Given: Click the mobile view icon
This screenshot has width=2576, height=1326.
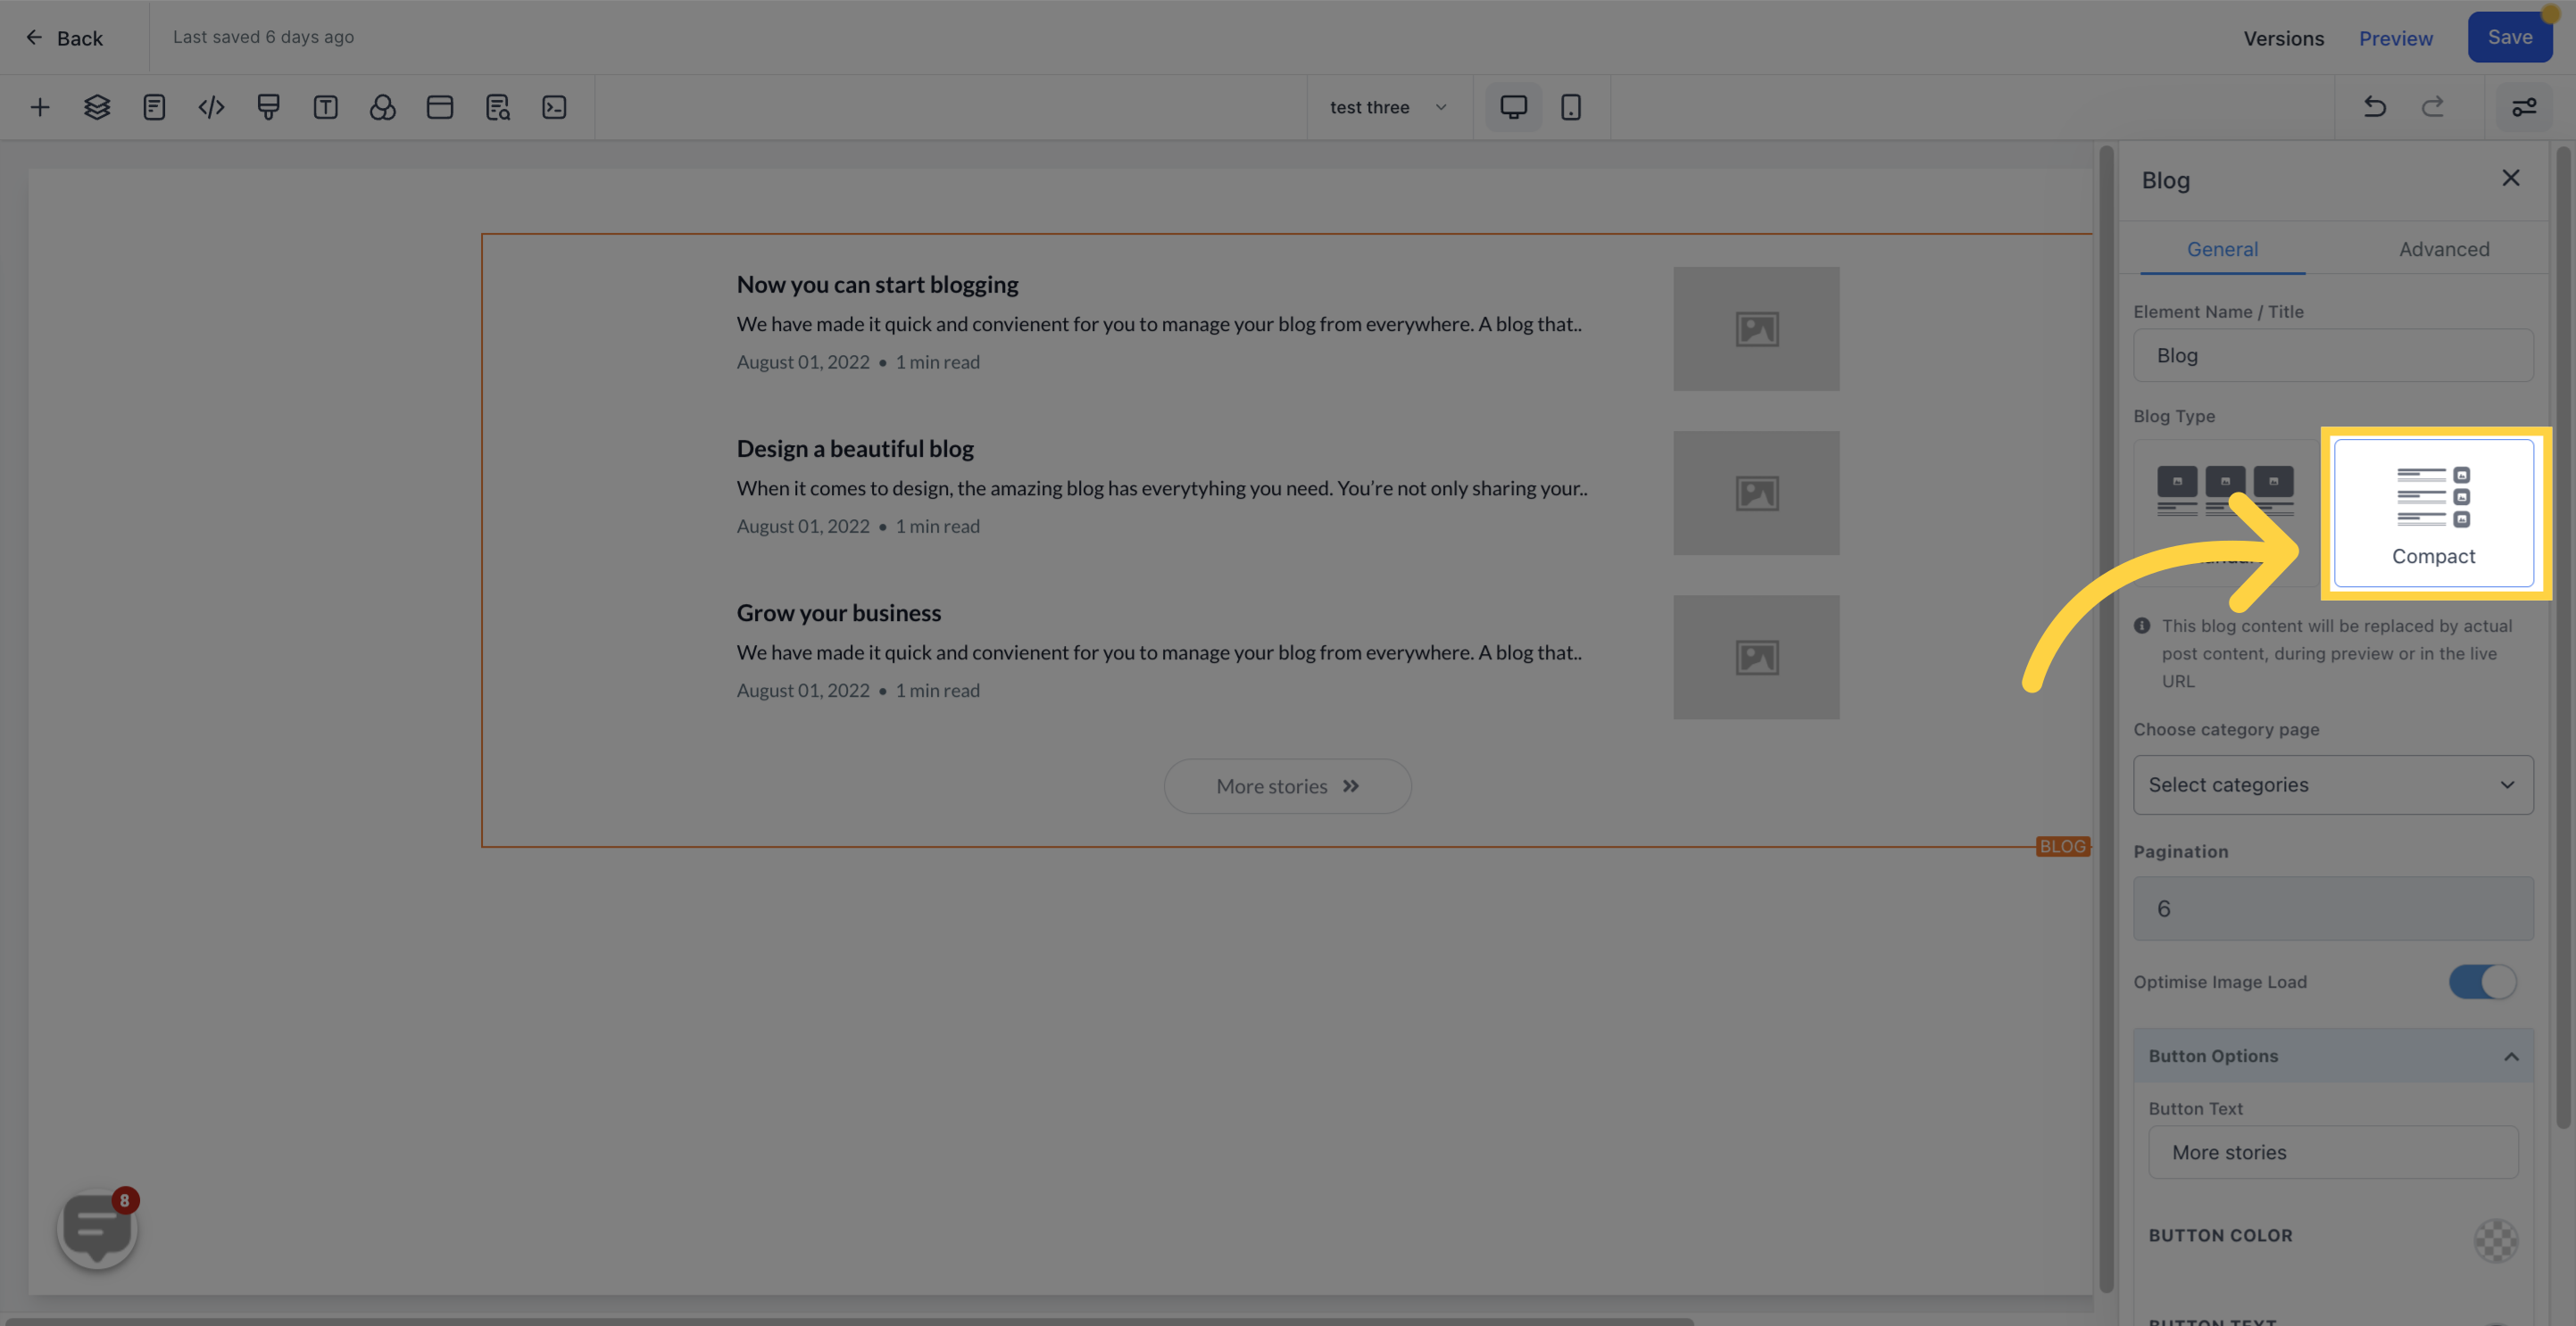Looking at the screenshot, I should pos(1571,106).
